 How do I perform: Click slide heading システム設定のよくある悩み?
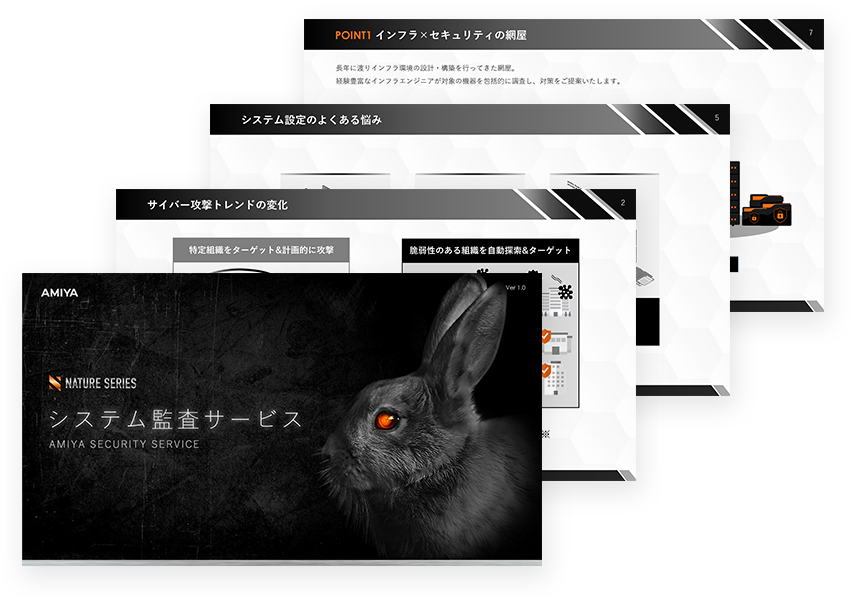[311, 120]
